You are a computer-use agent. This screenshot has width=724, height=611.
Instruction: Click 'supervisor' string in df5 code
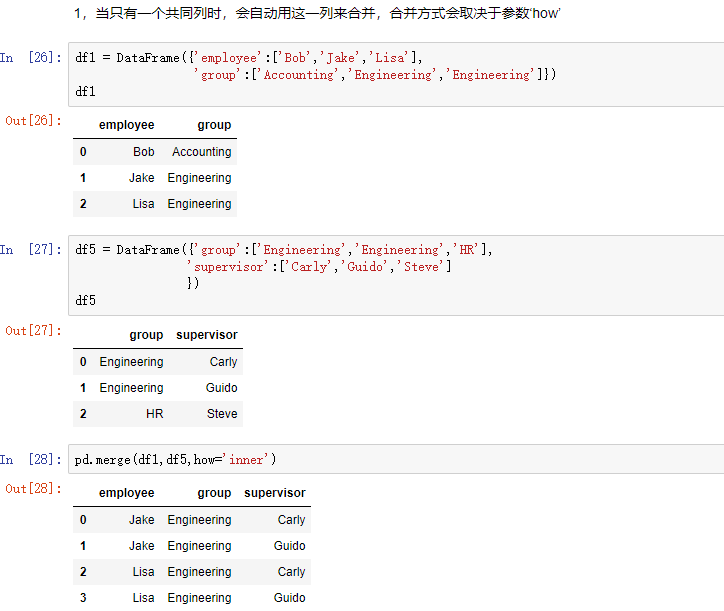pyautogui.click(x=229, y=267)
